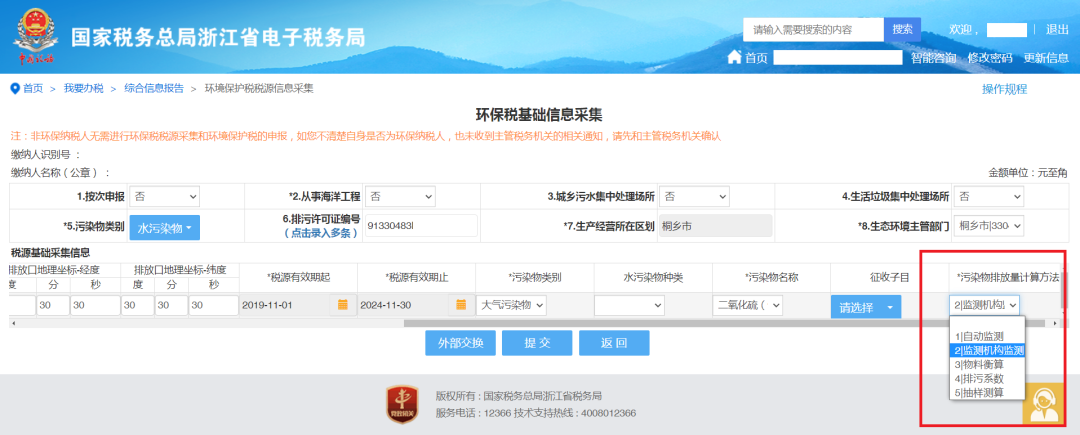Open the 从事海洋工程 dropdown
Screen dimensions: 1080x435
(399, 196)
